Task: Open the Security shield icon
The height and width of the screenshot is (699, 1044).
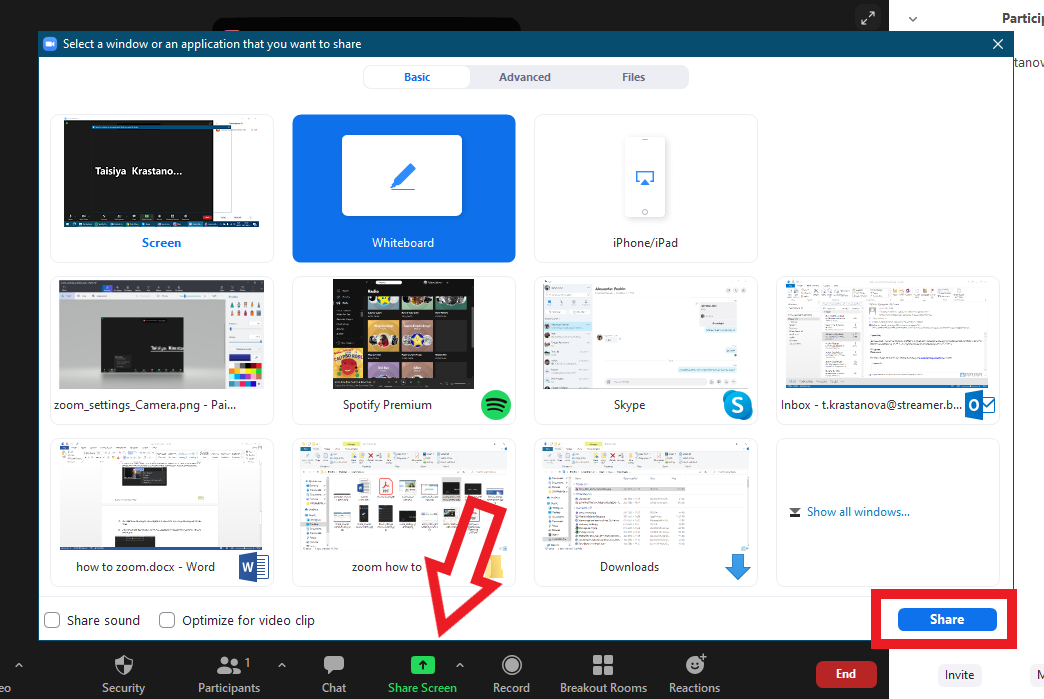Action: 123,667
